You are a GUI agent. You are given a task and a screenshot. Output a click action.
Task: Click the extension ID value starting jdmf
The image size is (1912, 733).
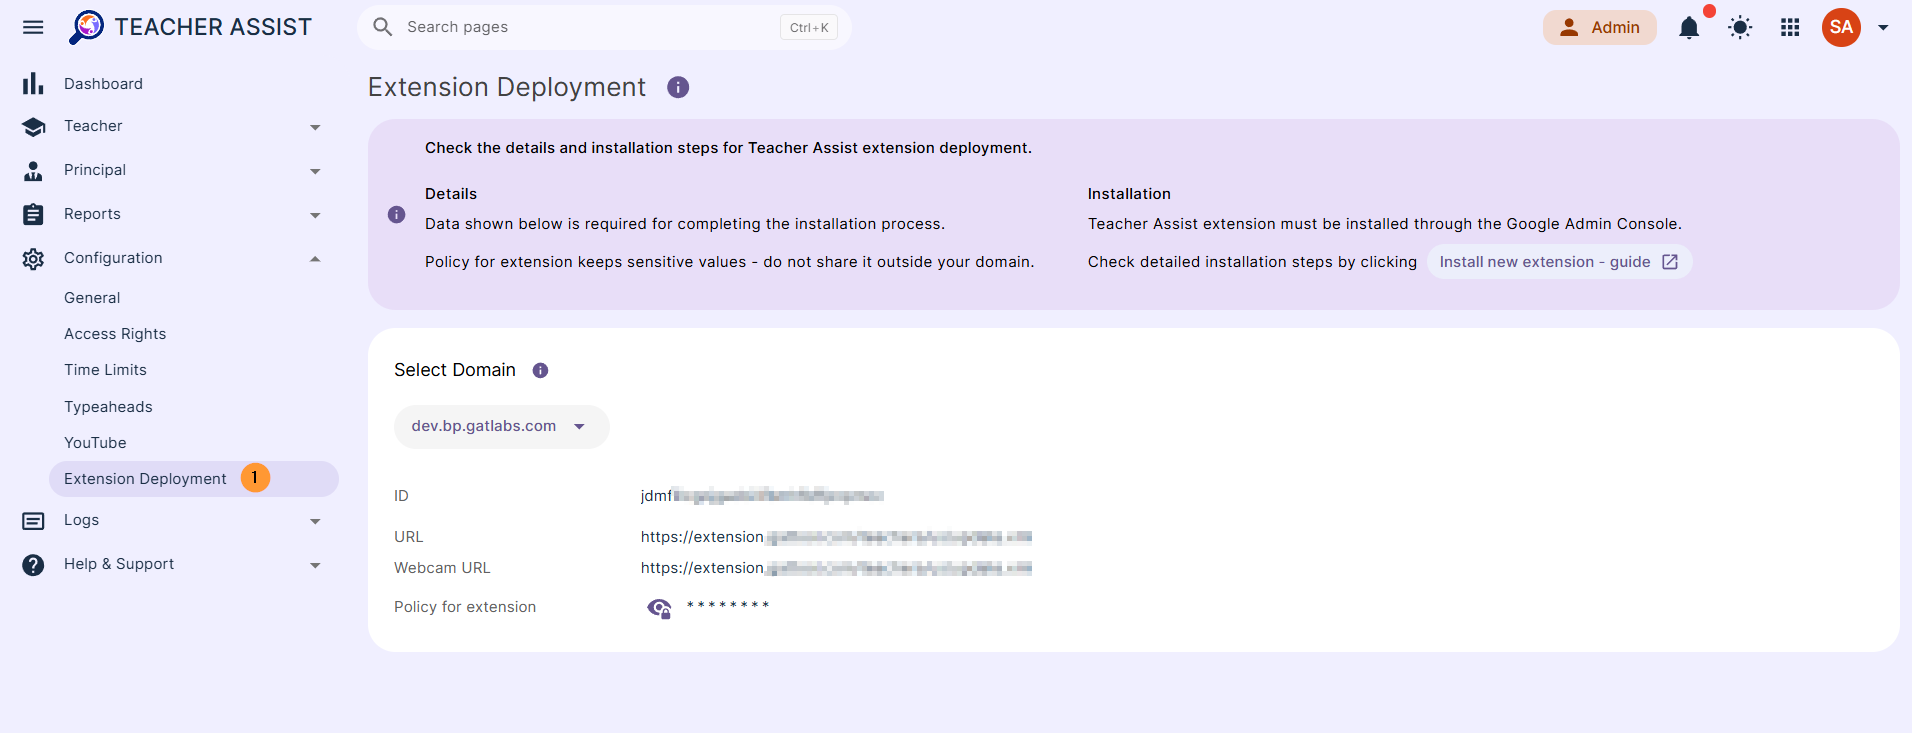point(762,496)
